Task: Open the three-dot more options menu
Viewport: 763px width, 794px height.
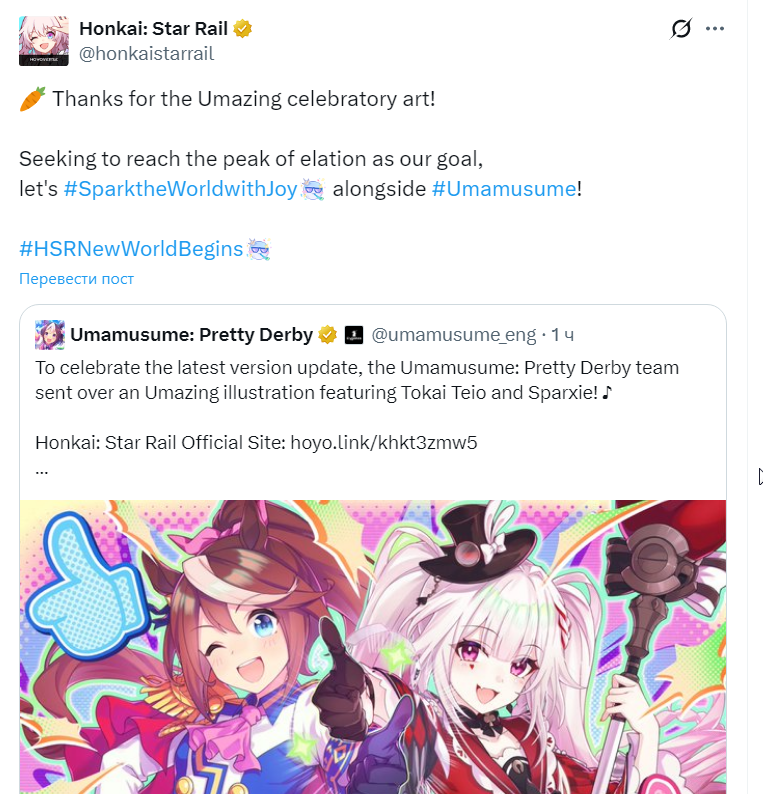Action: [x=714, y=29]
